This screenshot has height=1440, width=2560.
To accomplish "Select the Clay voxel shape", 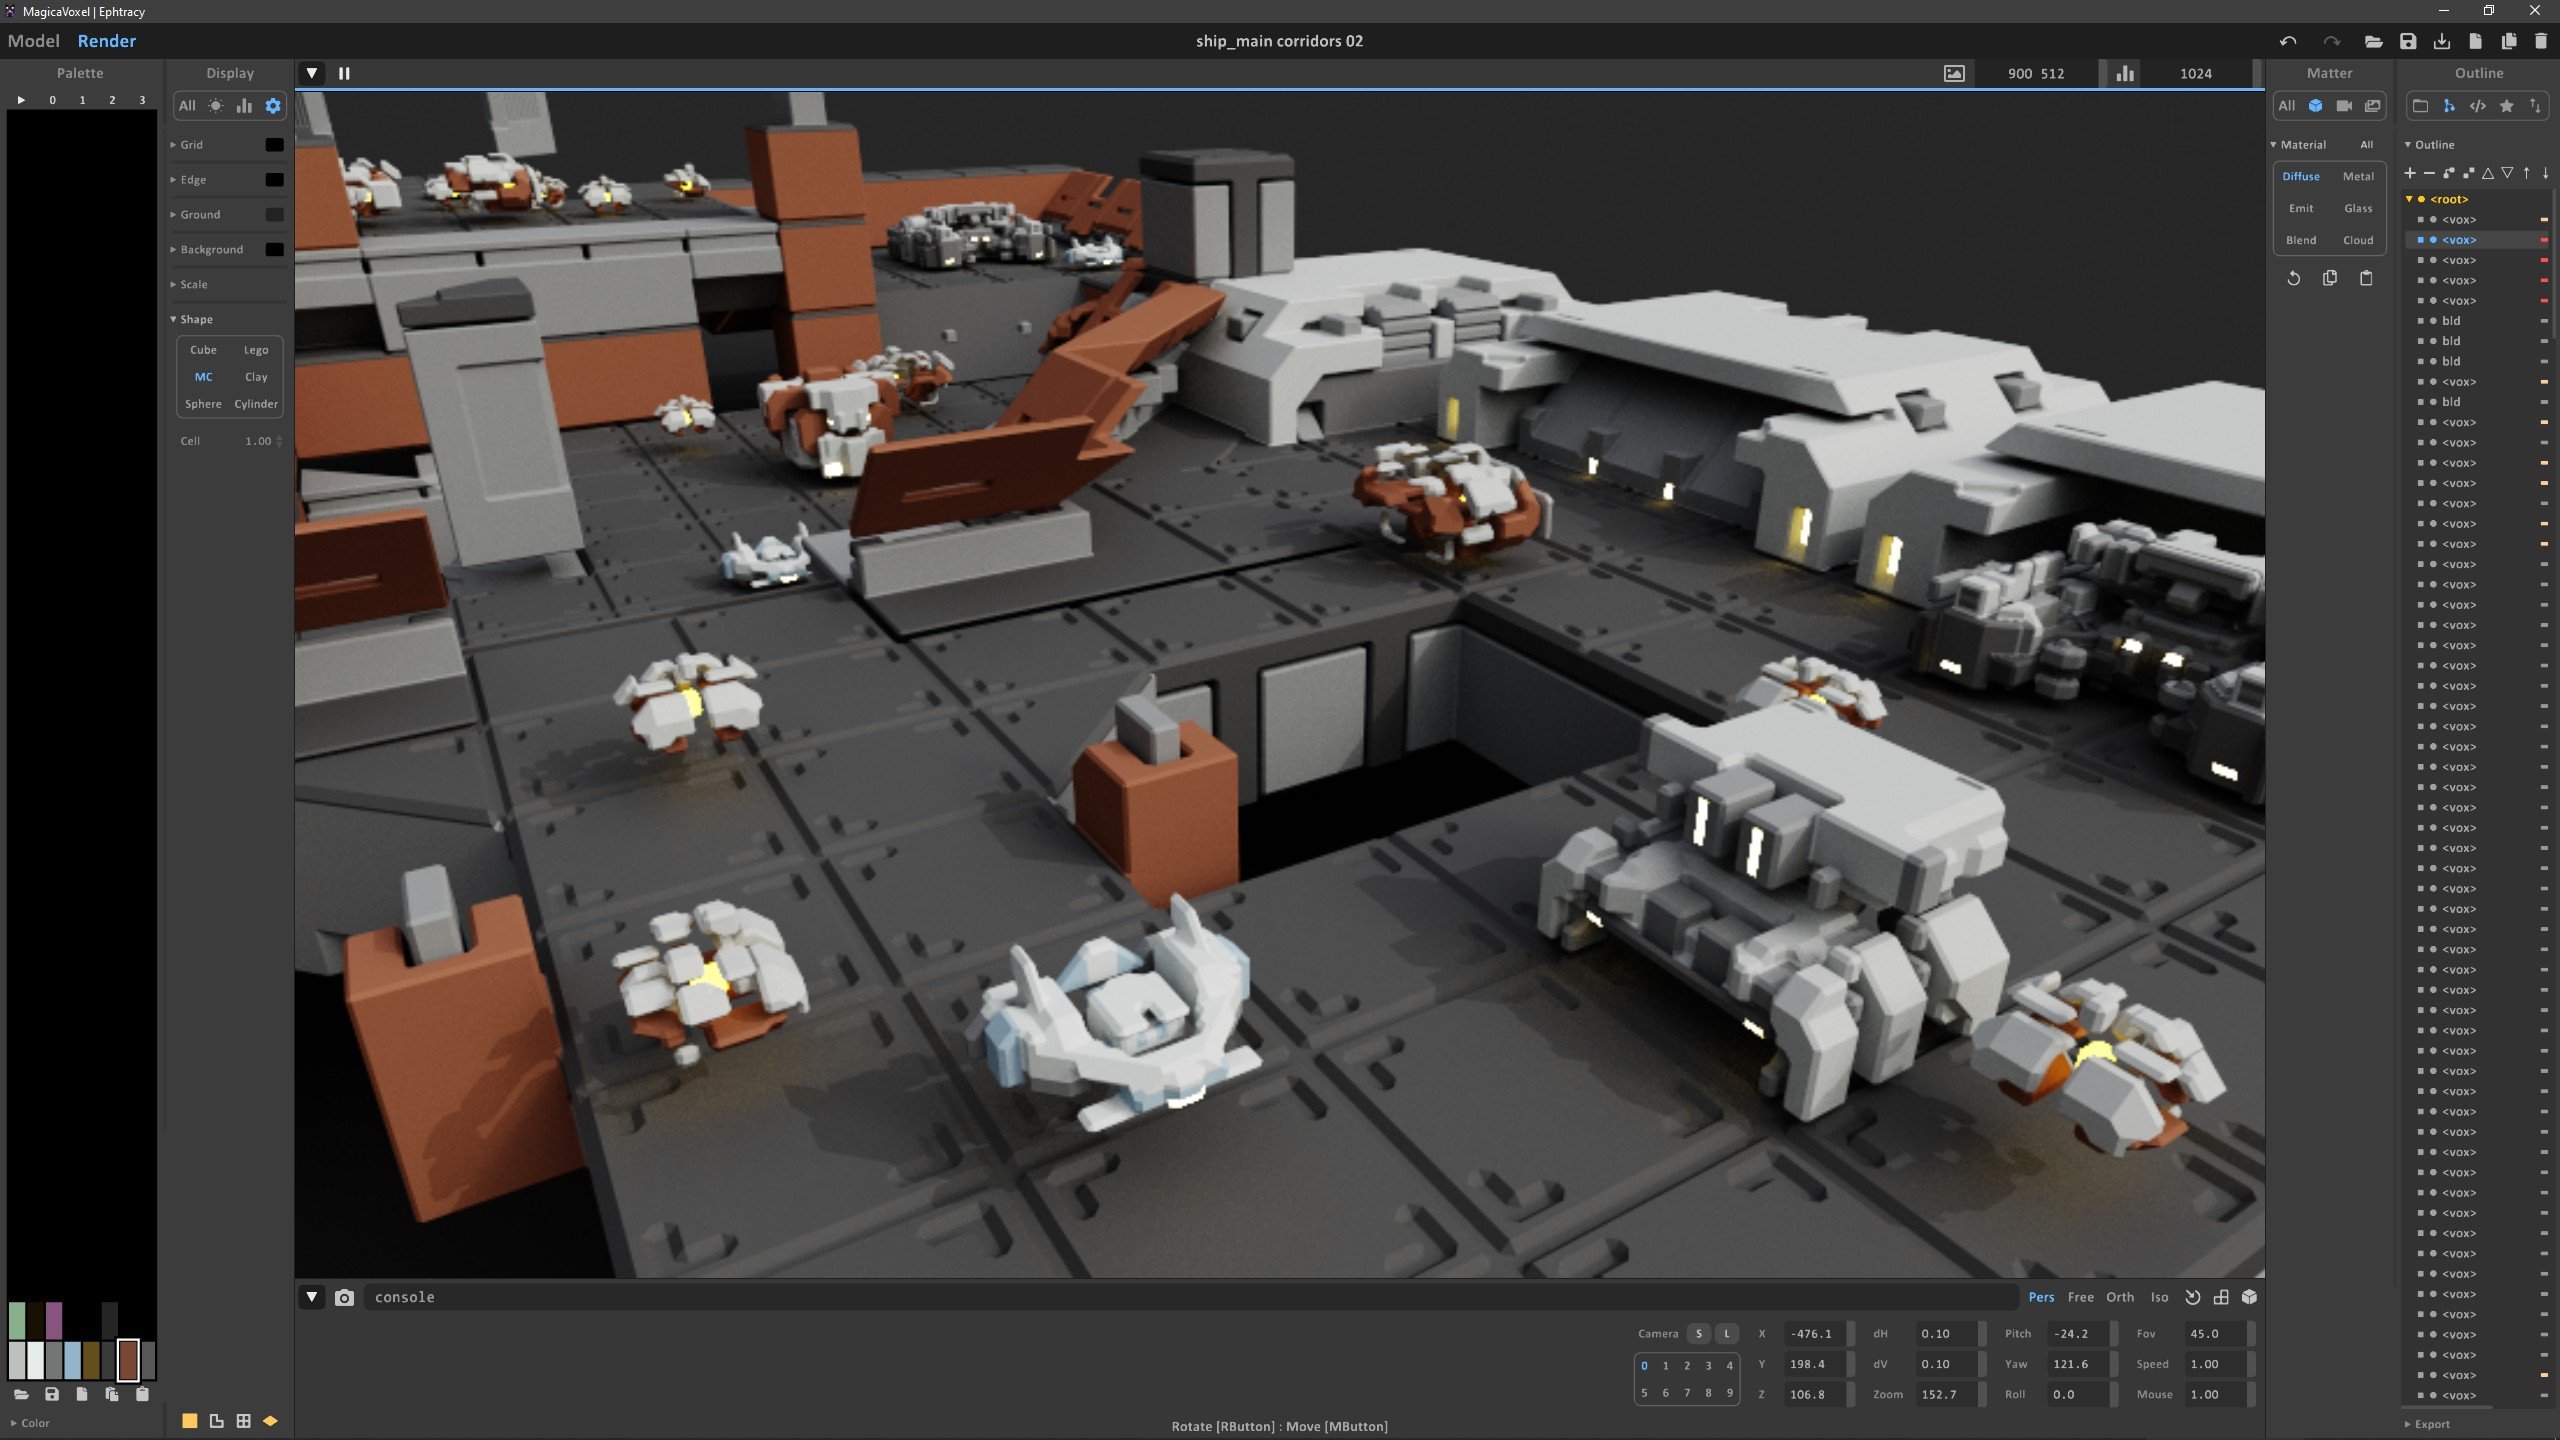I will tap(256, 377).
